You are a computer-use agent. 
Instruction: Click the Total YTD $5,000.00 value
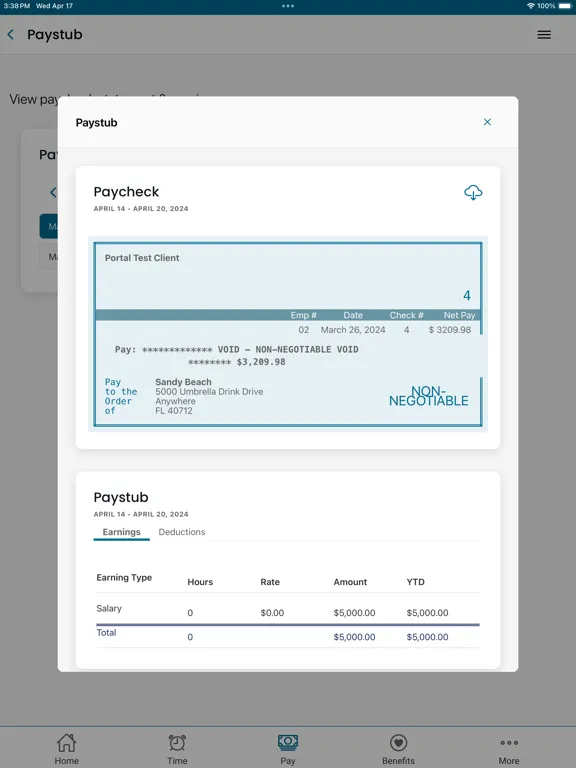tap(427, 637)
